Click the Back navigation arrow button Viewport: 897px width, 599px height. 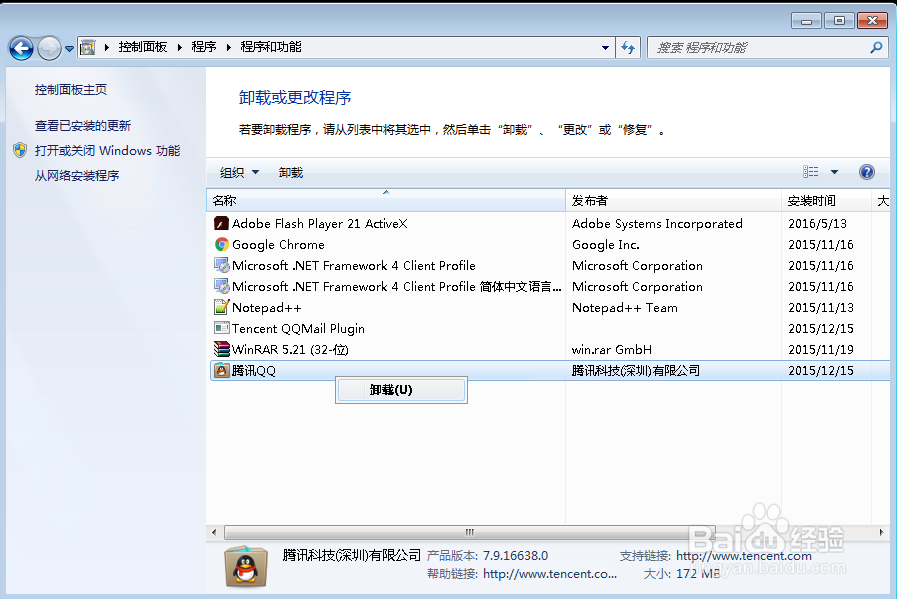coord(22,48)
